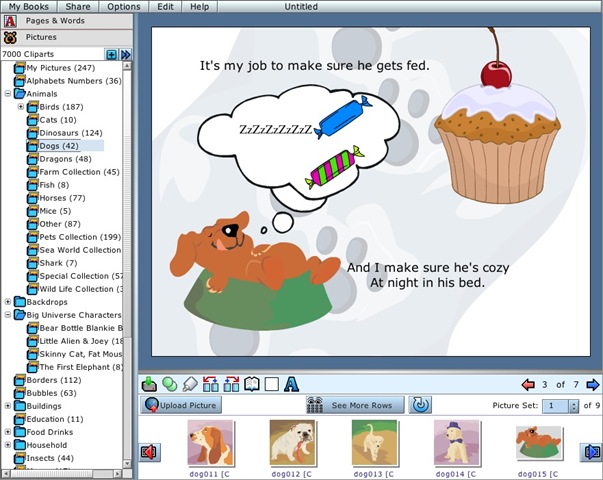Select the Farm Collection (45) category
The image size is (603, 480).
[79, 172]
